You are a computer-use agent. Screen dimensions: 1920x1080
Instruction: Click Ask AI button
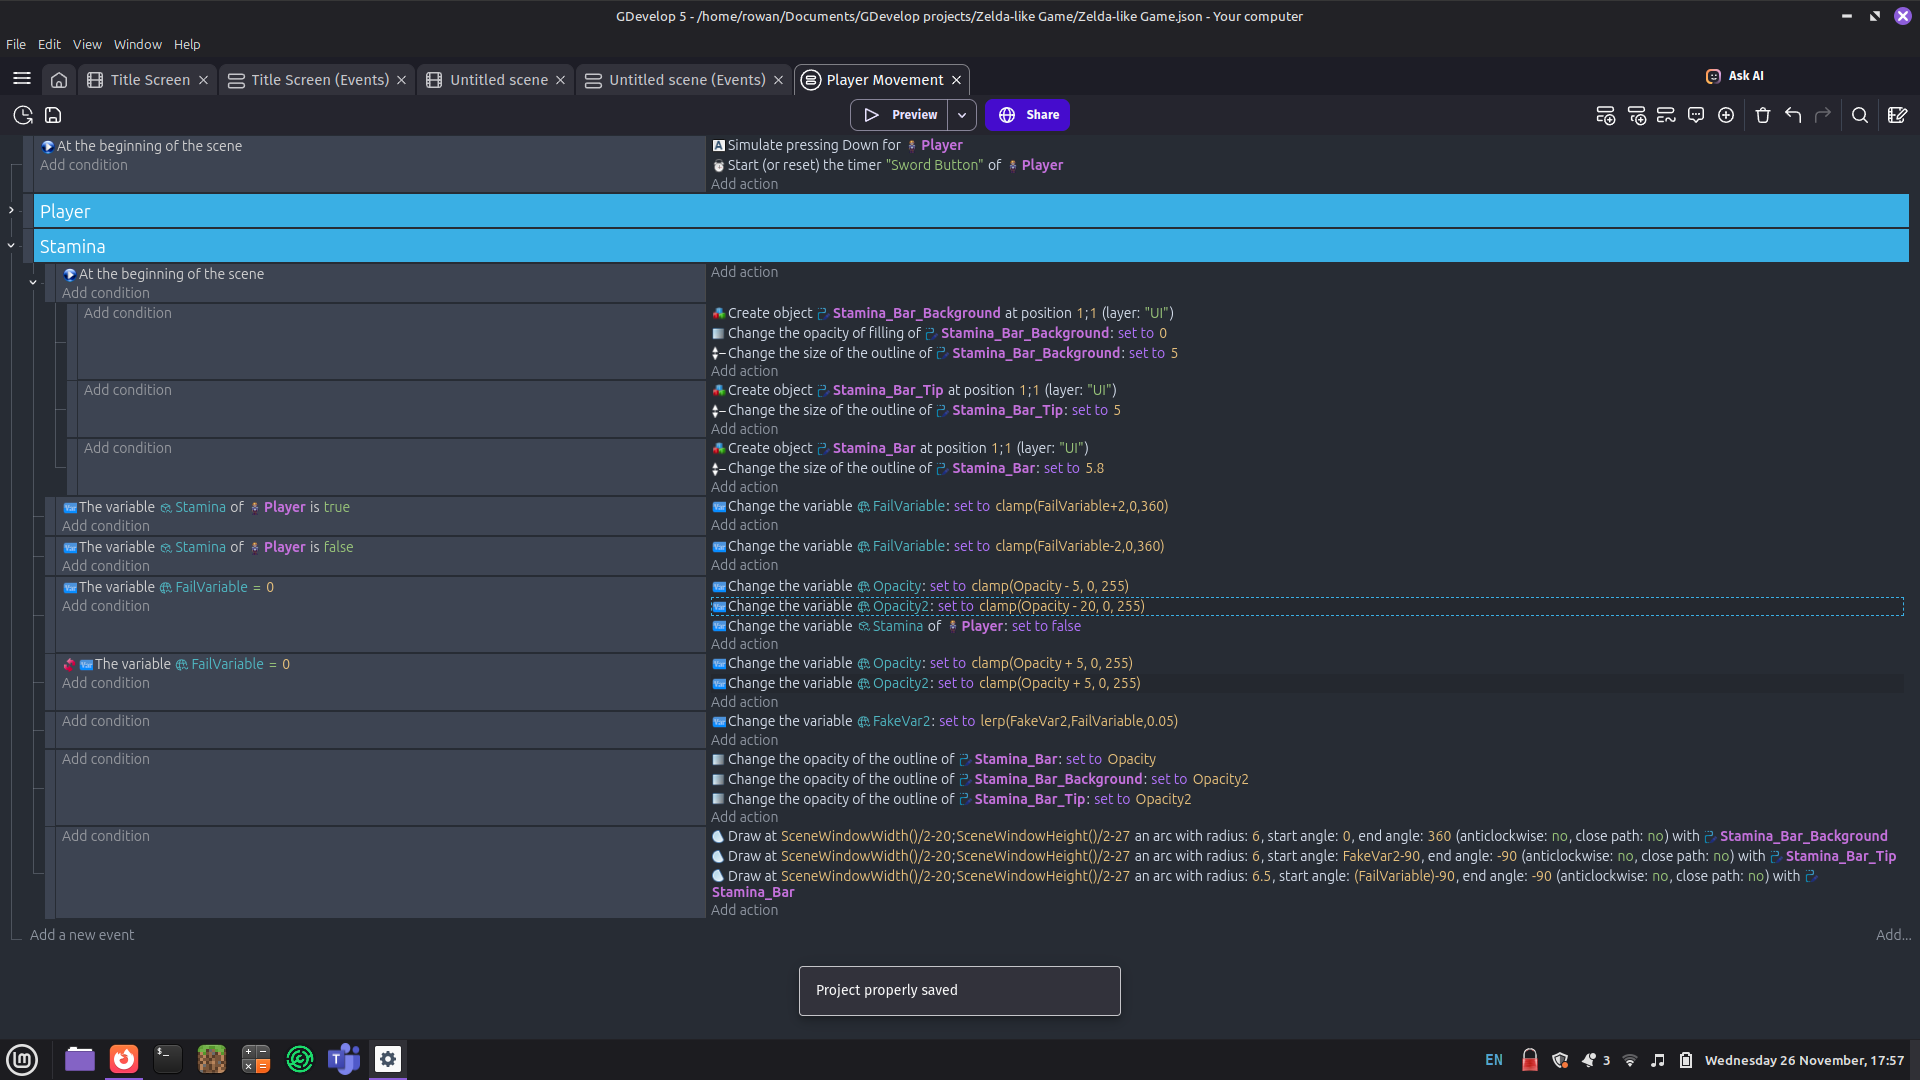(x=1735, y=76)
